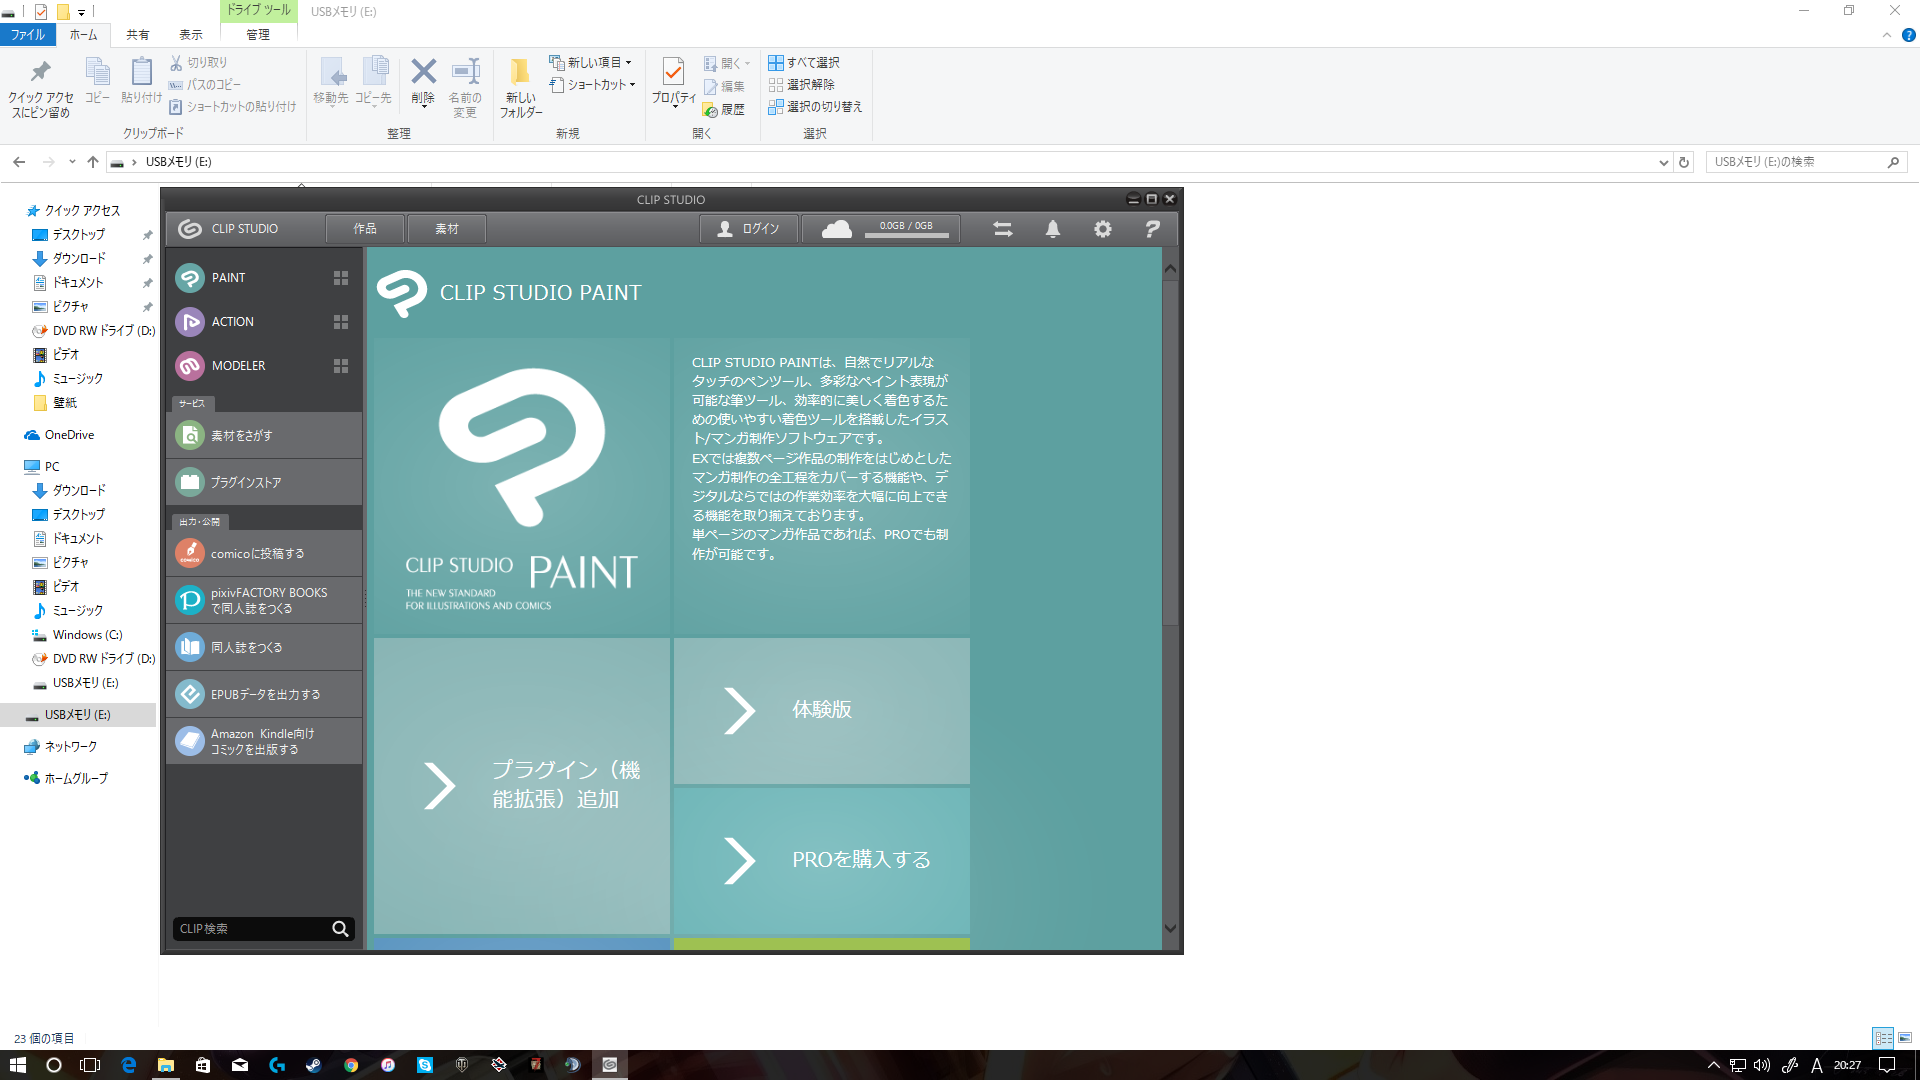Click the notification bell icon
This screenshot has height=1080, width=1920.
1053,229
